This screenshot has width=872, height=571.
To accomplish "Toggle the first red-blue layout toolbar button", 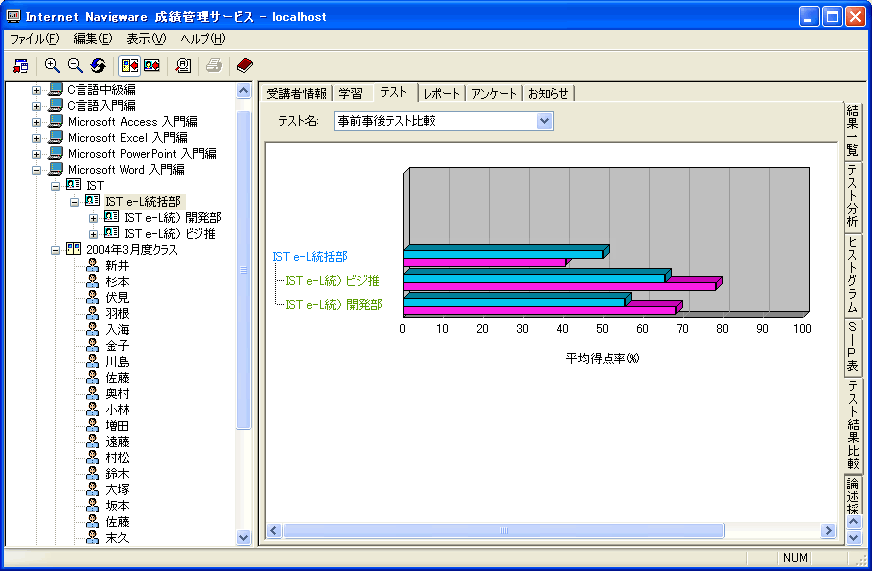I will coord(130,66).
